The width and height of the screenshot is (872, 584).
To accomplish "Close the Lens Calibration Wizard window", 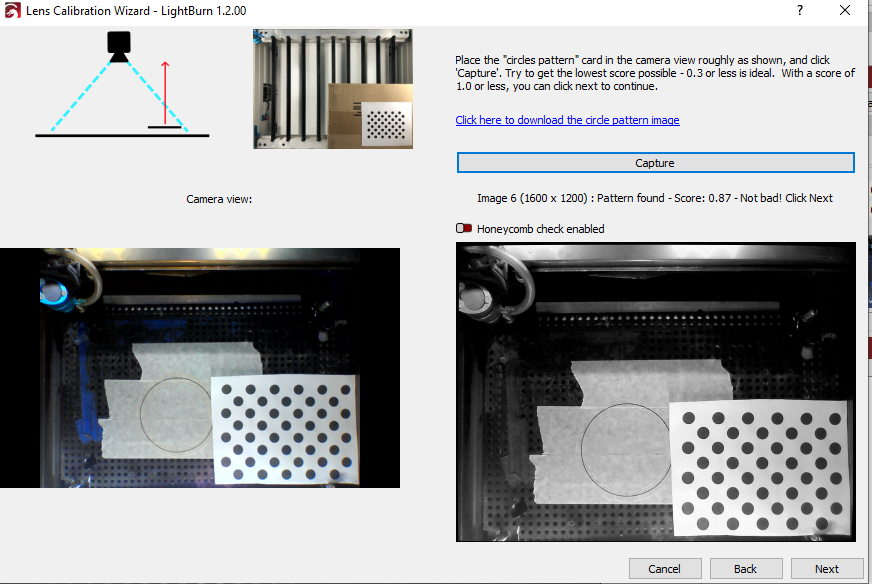I will [x=845, y=10].
